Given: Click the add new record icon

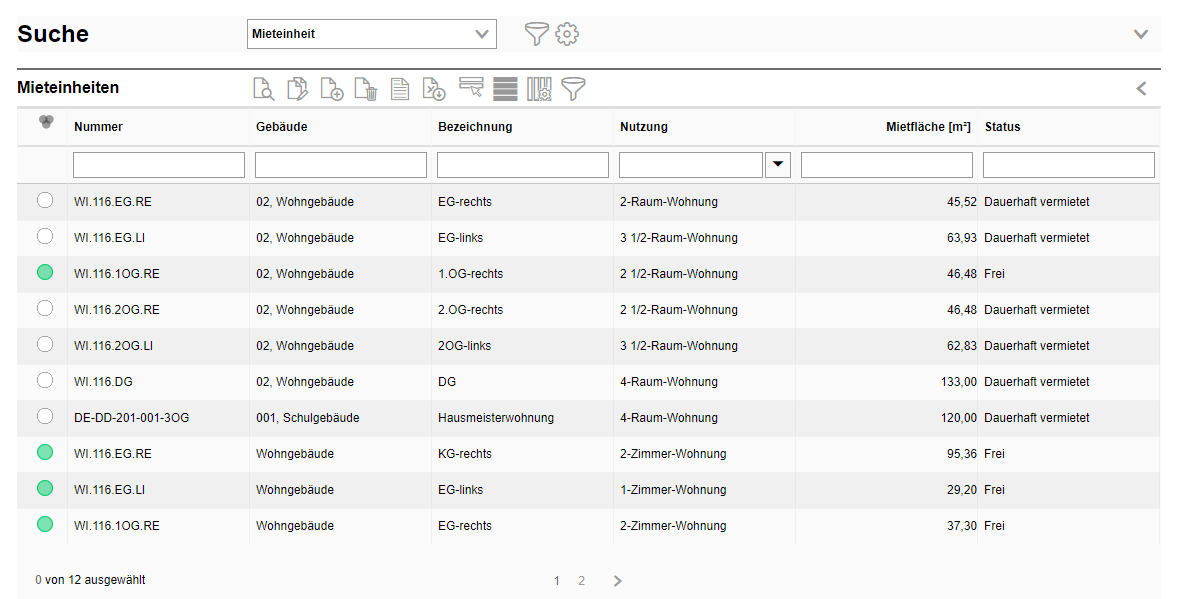Looking at the screenshot, I should [x=332, y=89].
